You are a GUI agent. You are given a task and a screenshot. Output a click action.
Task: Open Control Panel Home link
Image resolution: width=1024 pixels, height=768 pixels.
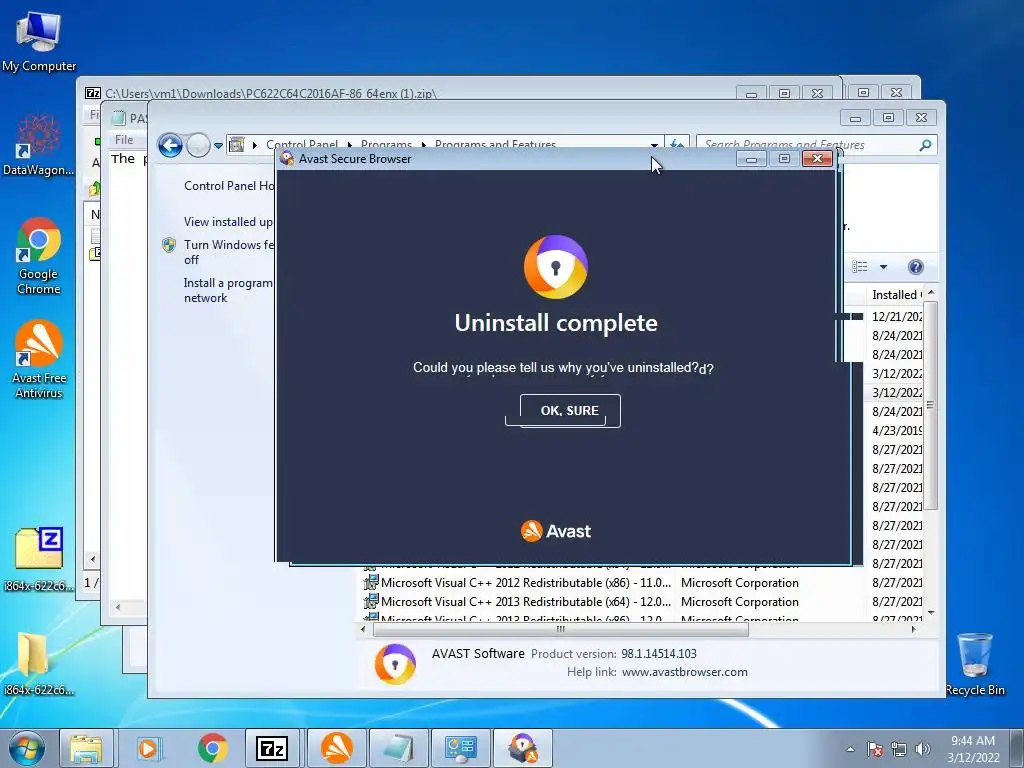tap(229, 186)
